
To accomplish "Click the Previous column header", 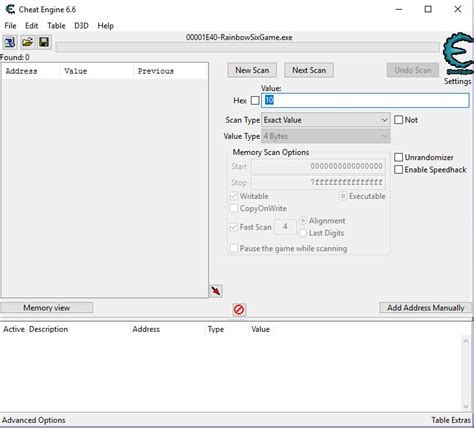I will click(x=169, y=71).
